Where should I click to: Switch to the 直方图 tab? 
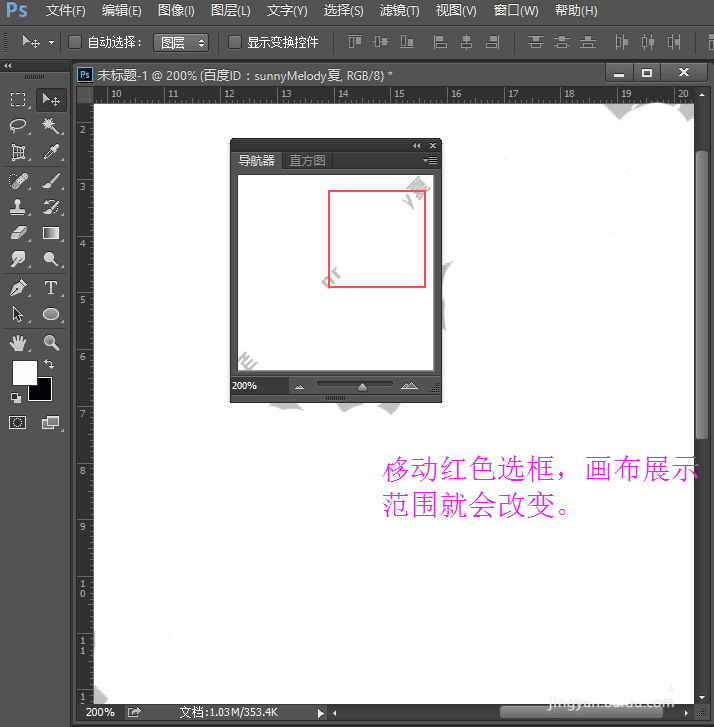click(x=307, y=160)
